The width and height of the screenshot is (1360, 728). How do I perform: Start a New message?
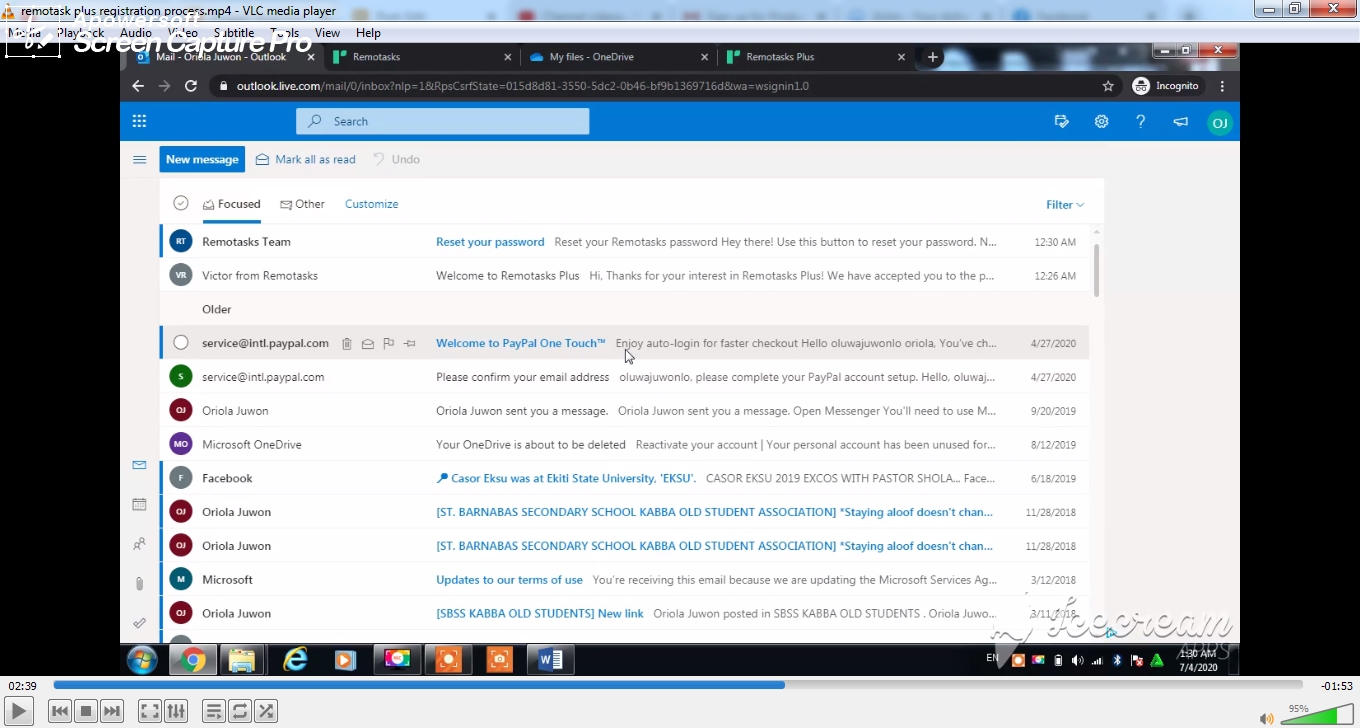(x=202, y=159)
